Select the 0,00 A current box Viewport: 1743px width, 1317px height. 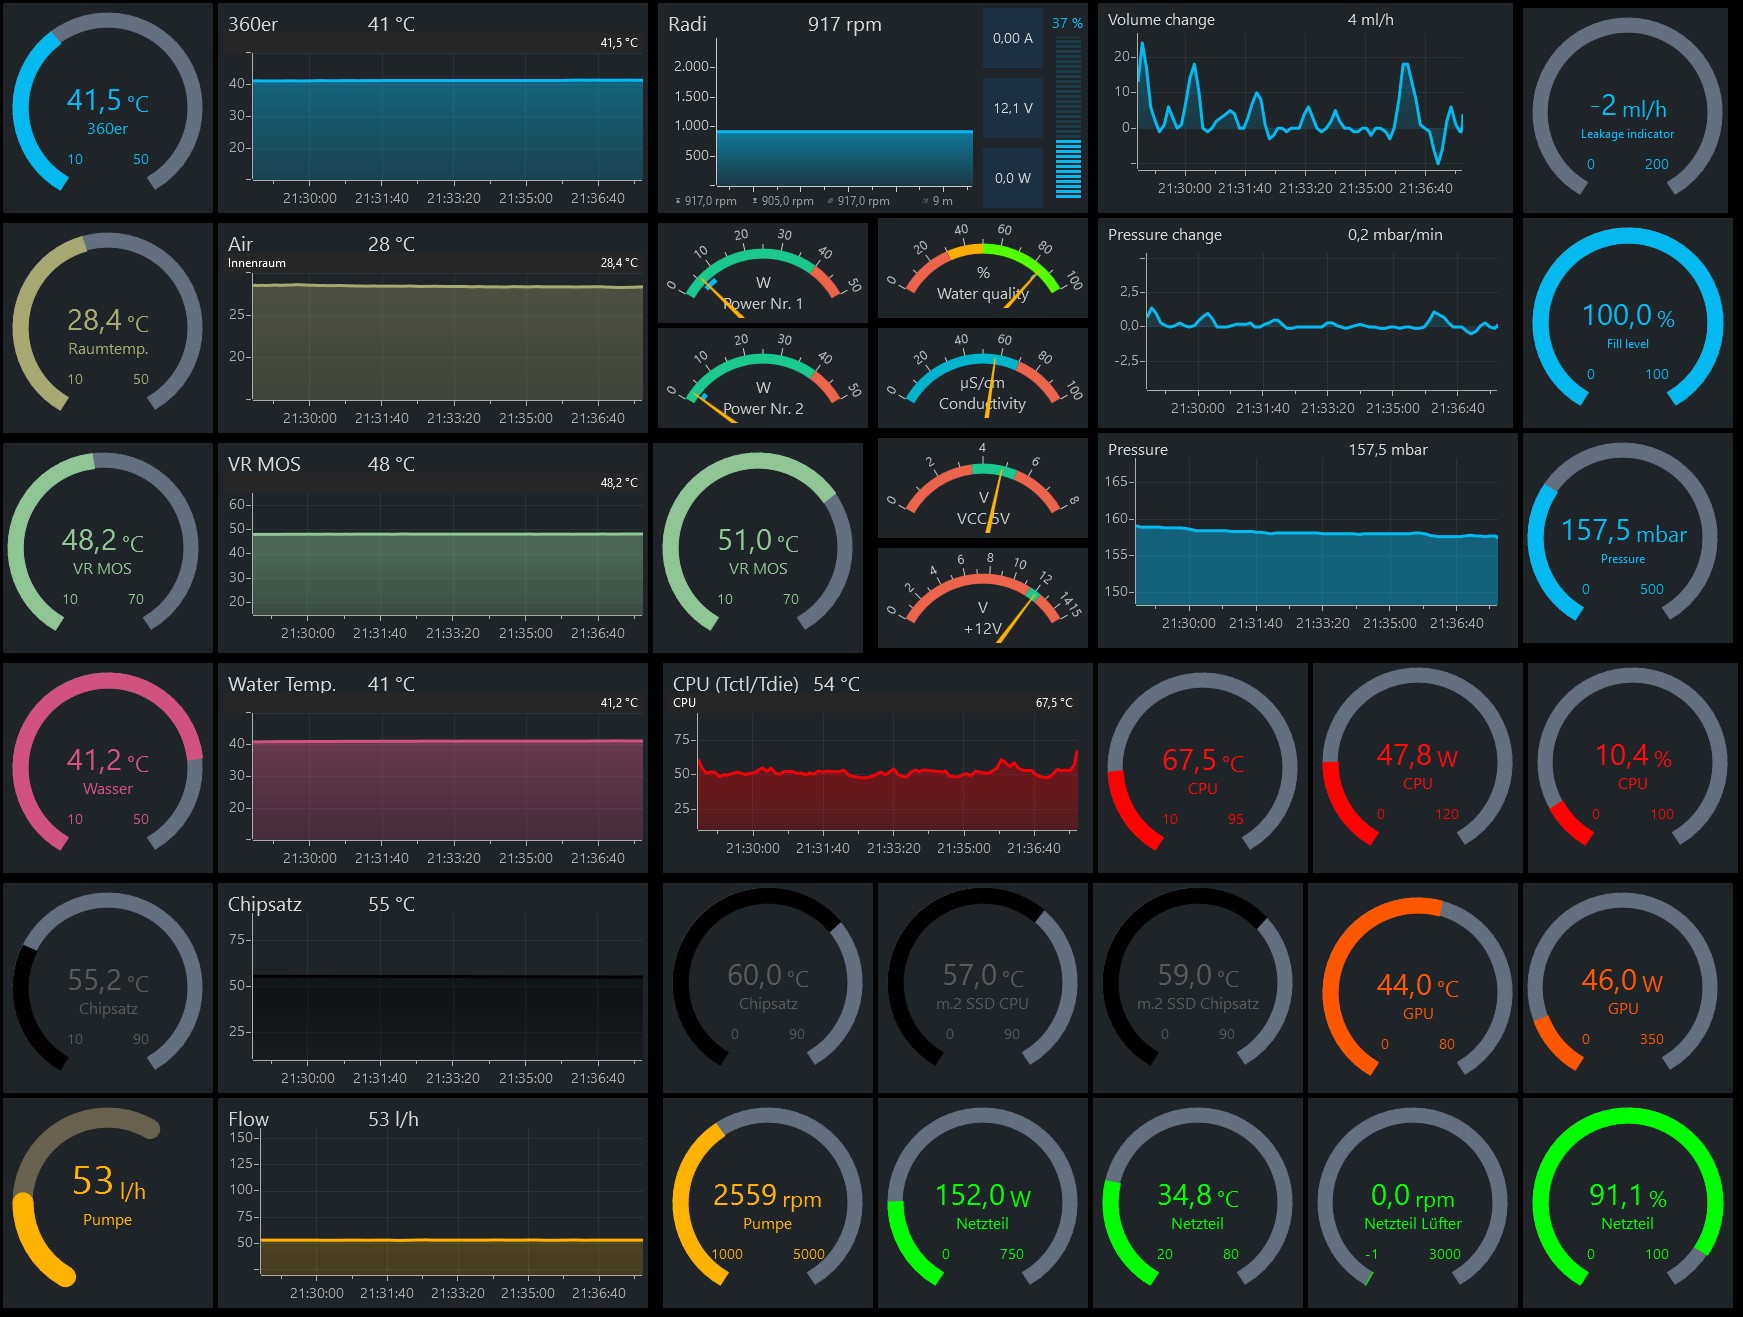click(1012, 38)
